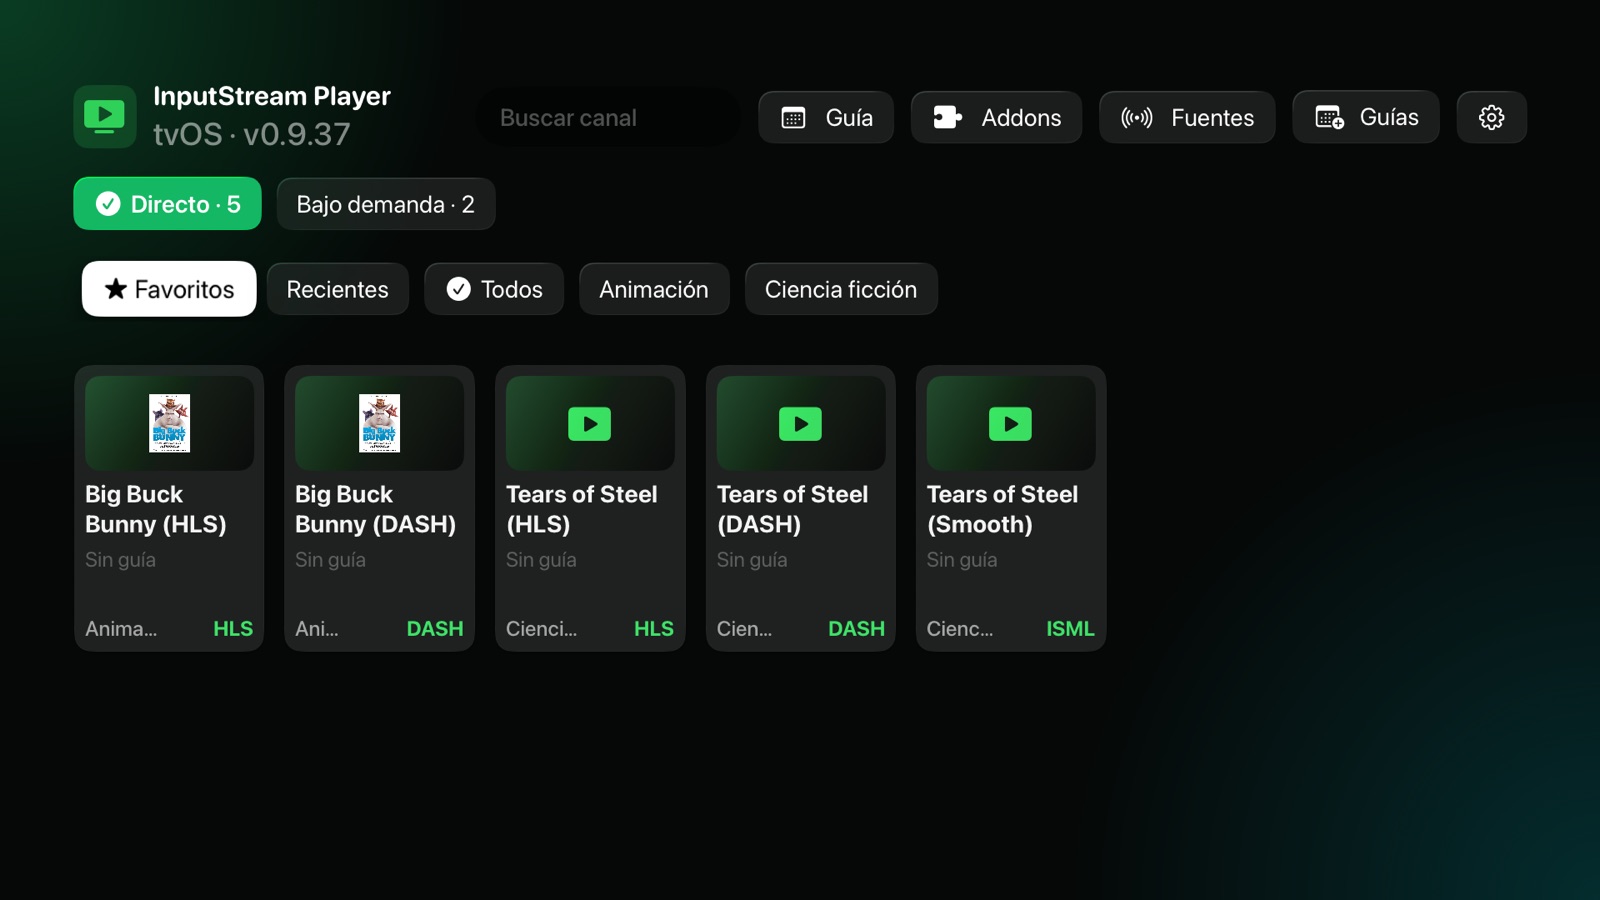The image size is (1600, 900).
Task: Click the InputStream Player title
Action: [x=272, y=96]
